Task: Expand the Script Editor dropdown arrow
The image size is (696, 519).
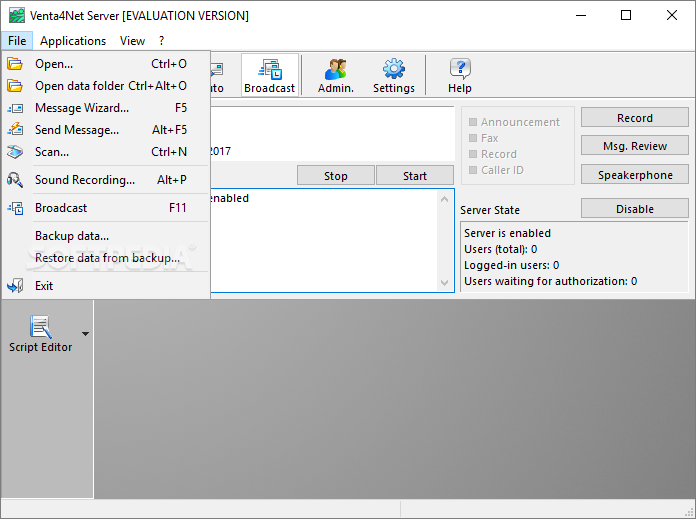Action: [85, 334]
